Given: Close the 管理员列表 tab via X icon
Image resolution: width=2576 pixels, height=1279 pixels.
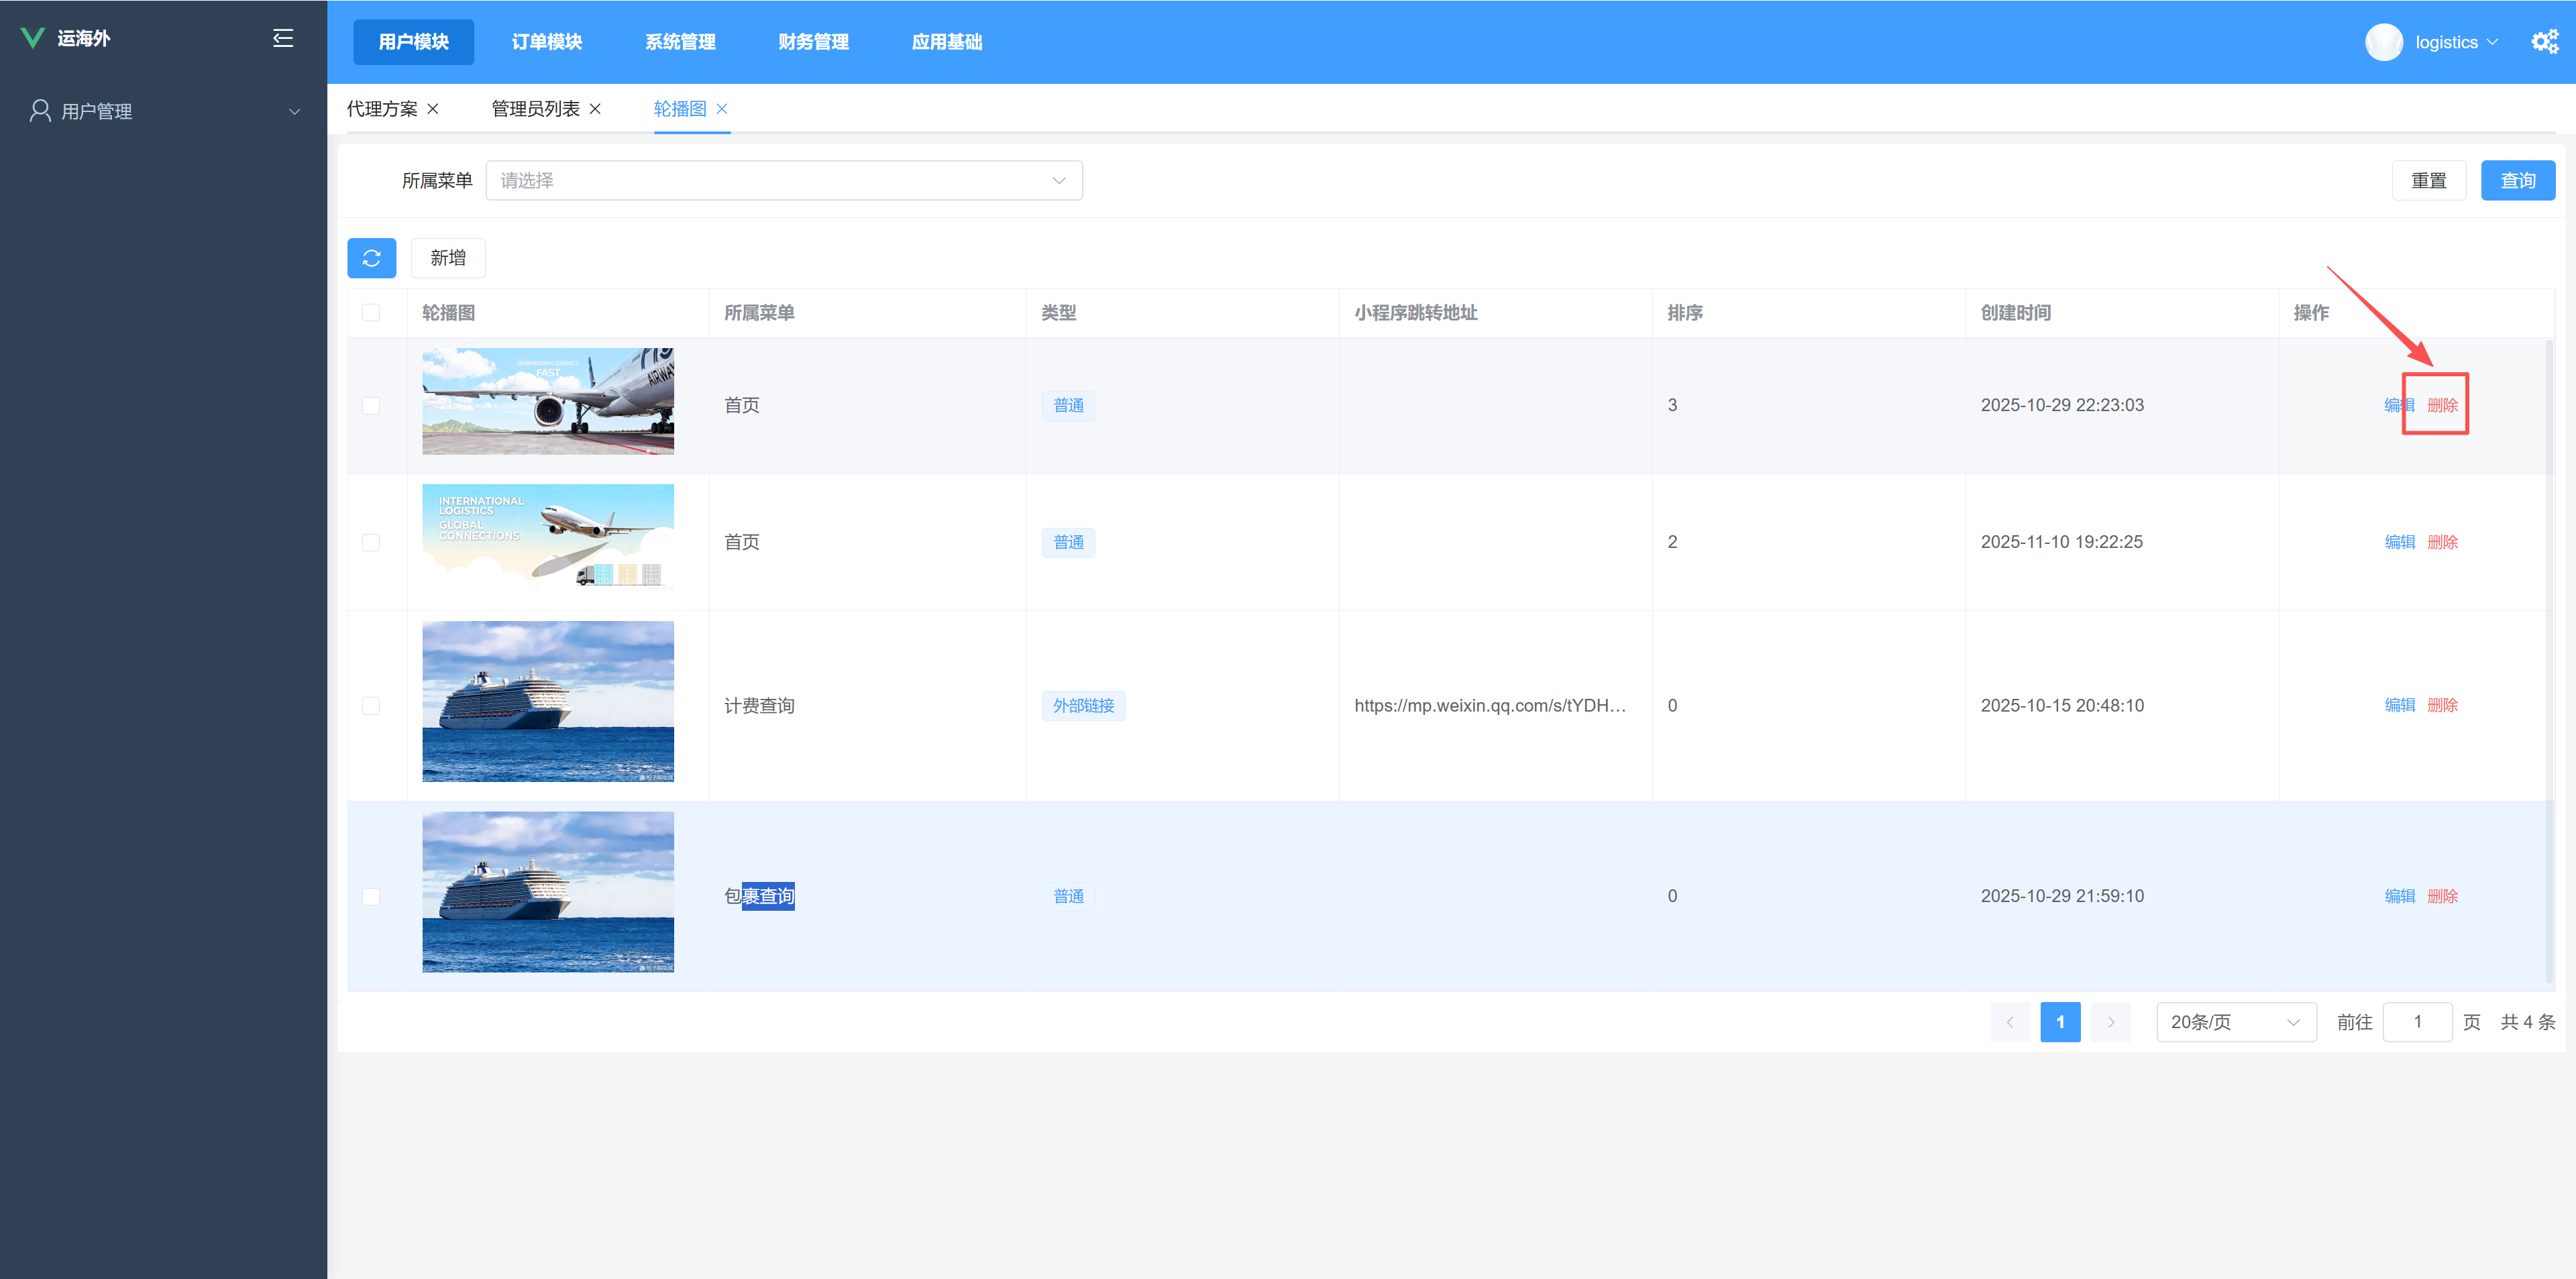Looking at the screenshot, I should pos(595,109).
